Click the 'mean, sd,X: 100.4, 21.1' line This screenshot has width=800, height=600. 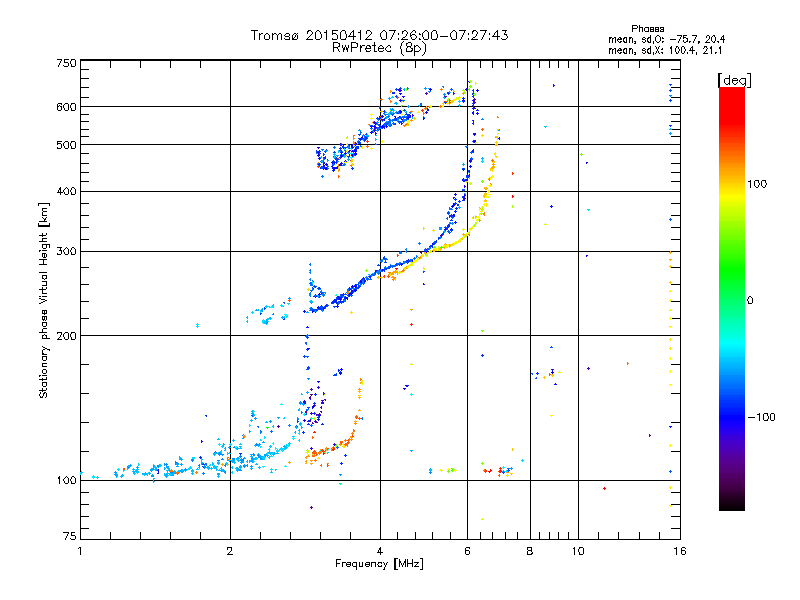click(665, 51)
